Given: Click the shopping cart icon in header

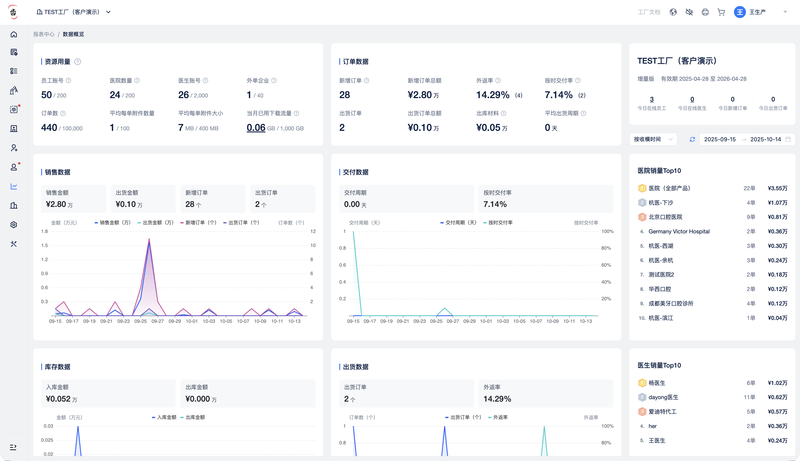Looking at the screenshot, I should 721,12.
